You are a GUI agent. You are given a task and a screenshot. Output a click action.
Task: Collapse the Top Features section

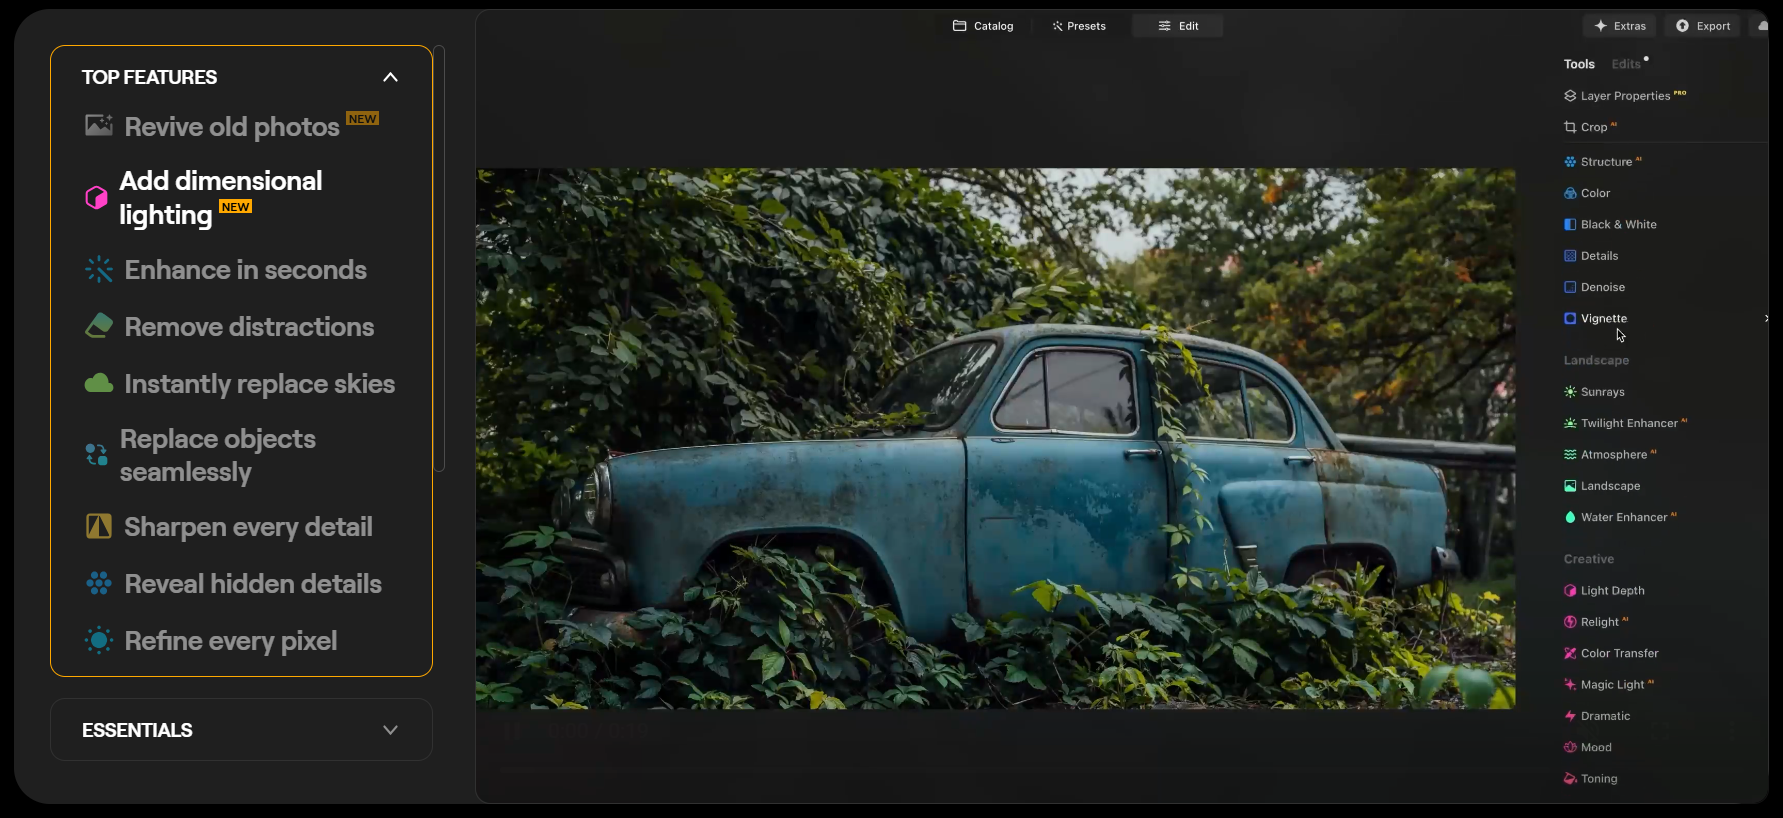(x=390, y=77)
